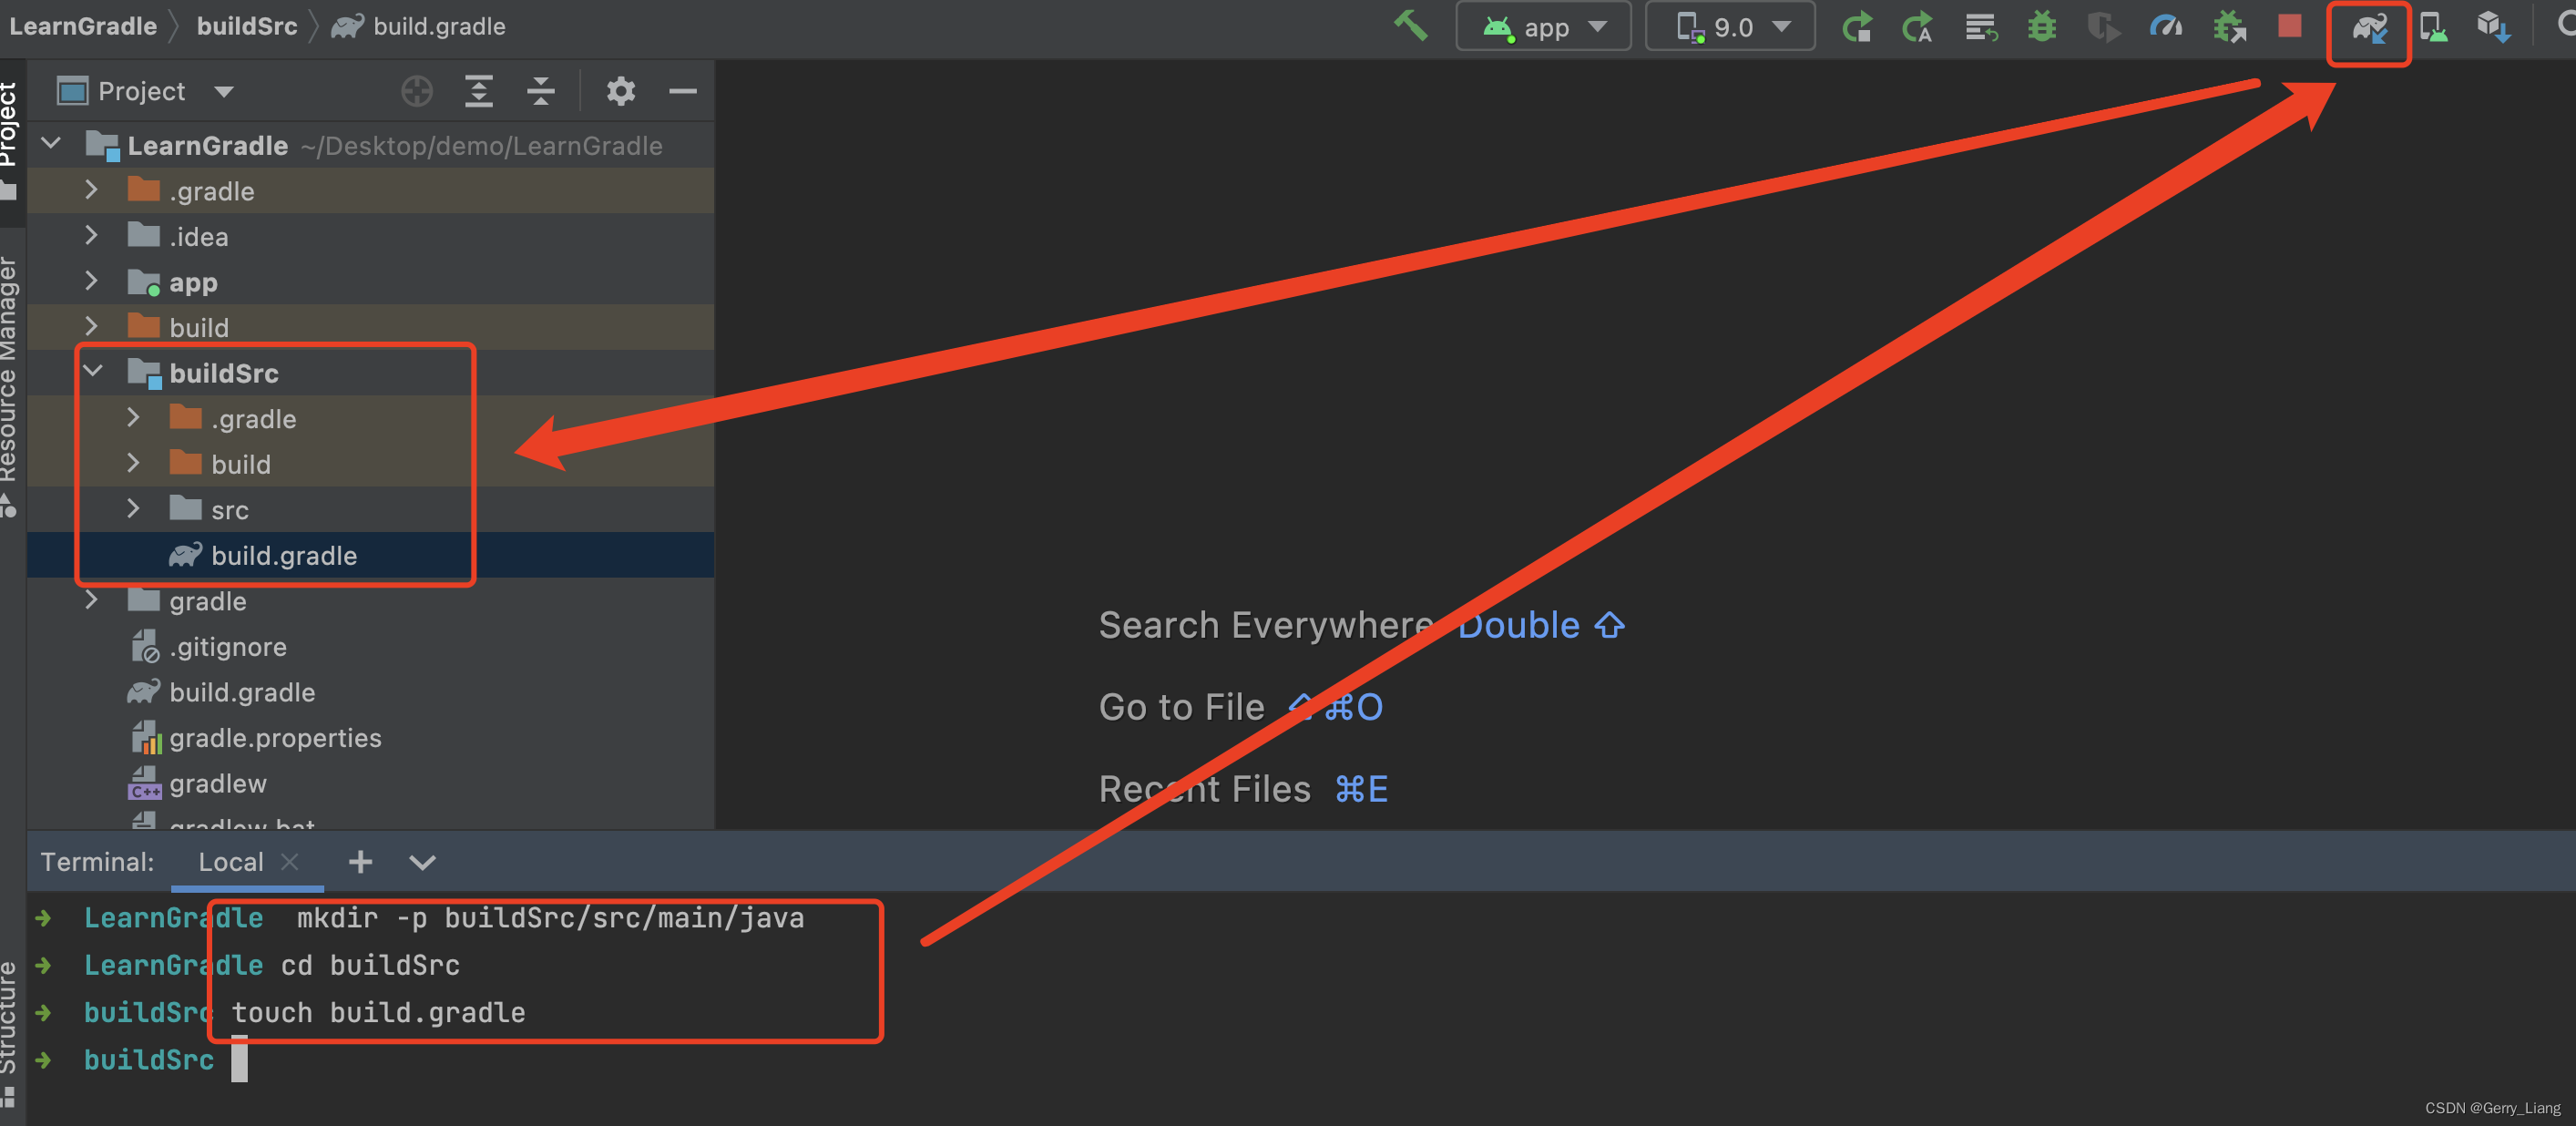Image resolution: width=2576 pixels, height=1126 pixels.
Task: Open the SDK Manager icon
Action: (2494, 27)
